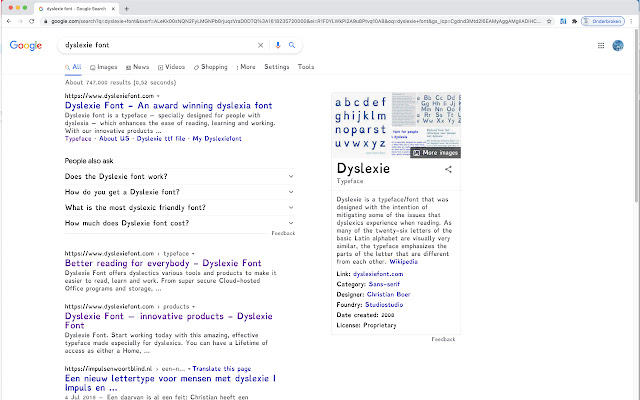Open the Chrome extensions puzzle icon
Screen dimensions: 640x400
pyautogui.click(x=574, y=21)
